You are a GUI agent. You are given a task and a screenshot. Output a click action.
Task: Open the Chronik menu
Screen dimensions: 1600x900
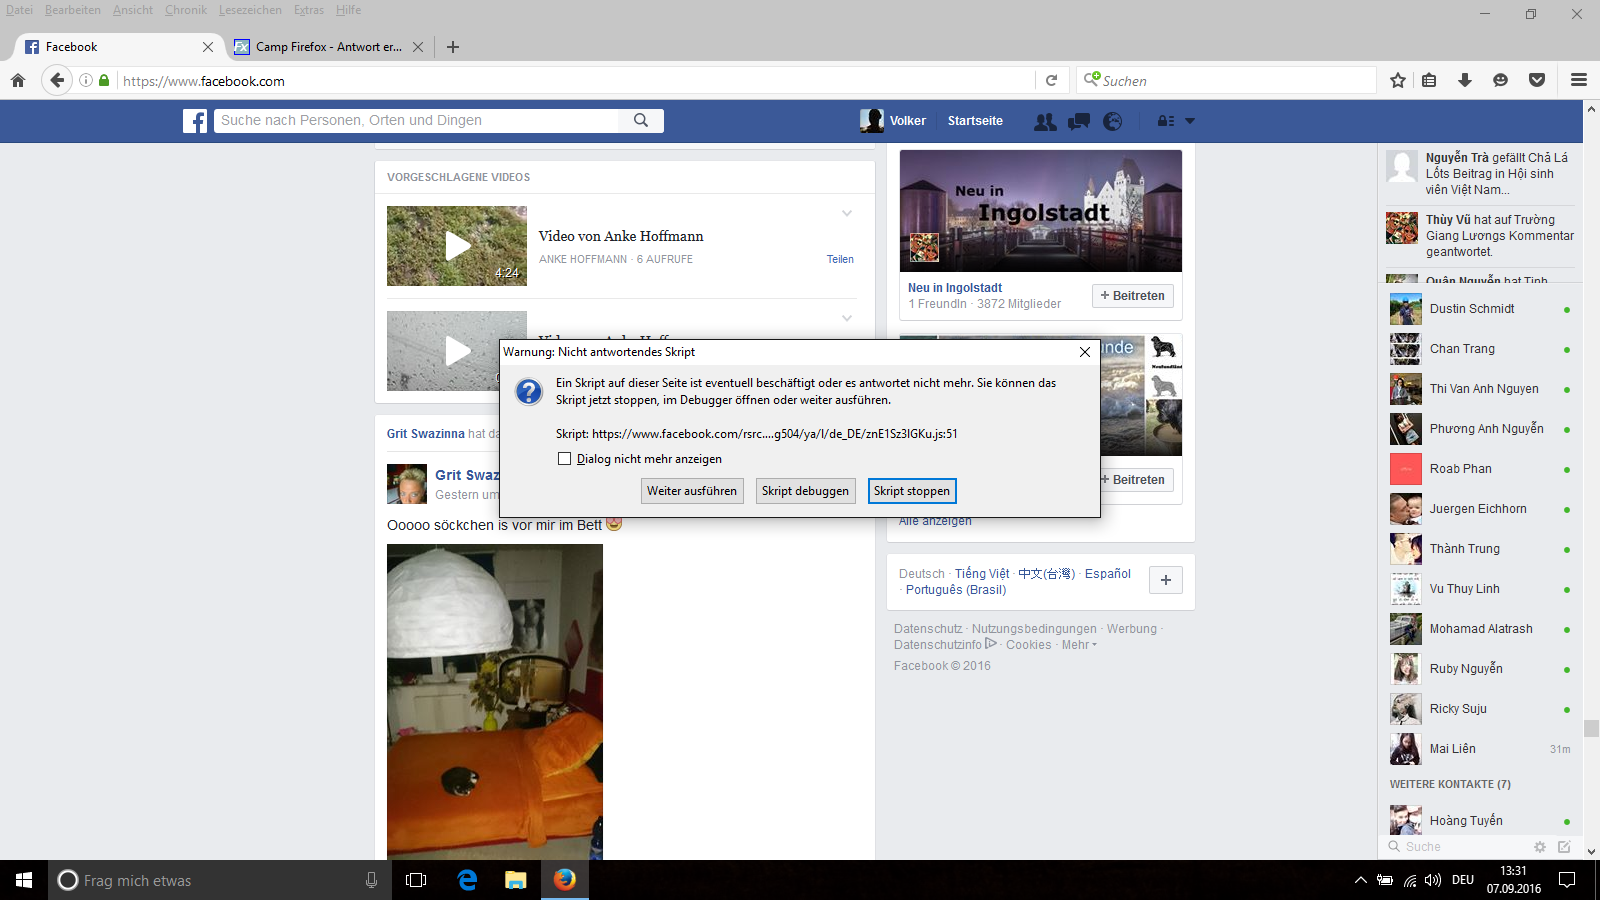point(185,10)
